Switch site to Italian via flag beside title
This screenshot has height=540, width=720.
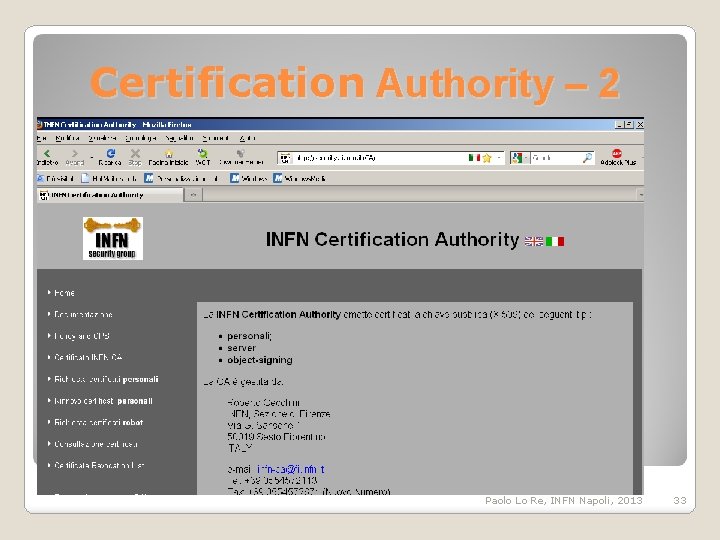click(555, 241)
